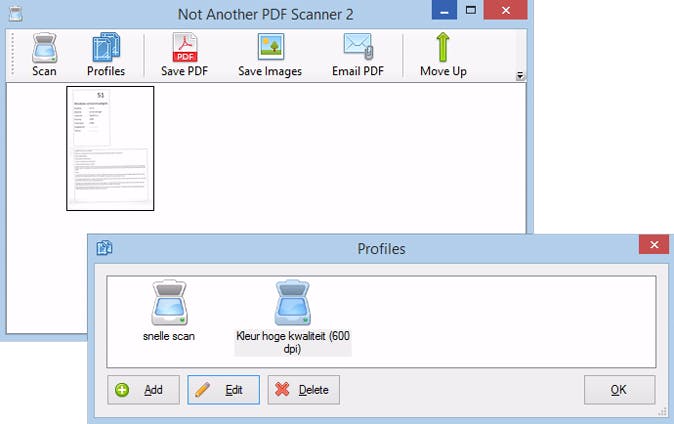
Task: Expand the toolbar overflow arrow
Action: pyautogui.click(x=520, y=76)
